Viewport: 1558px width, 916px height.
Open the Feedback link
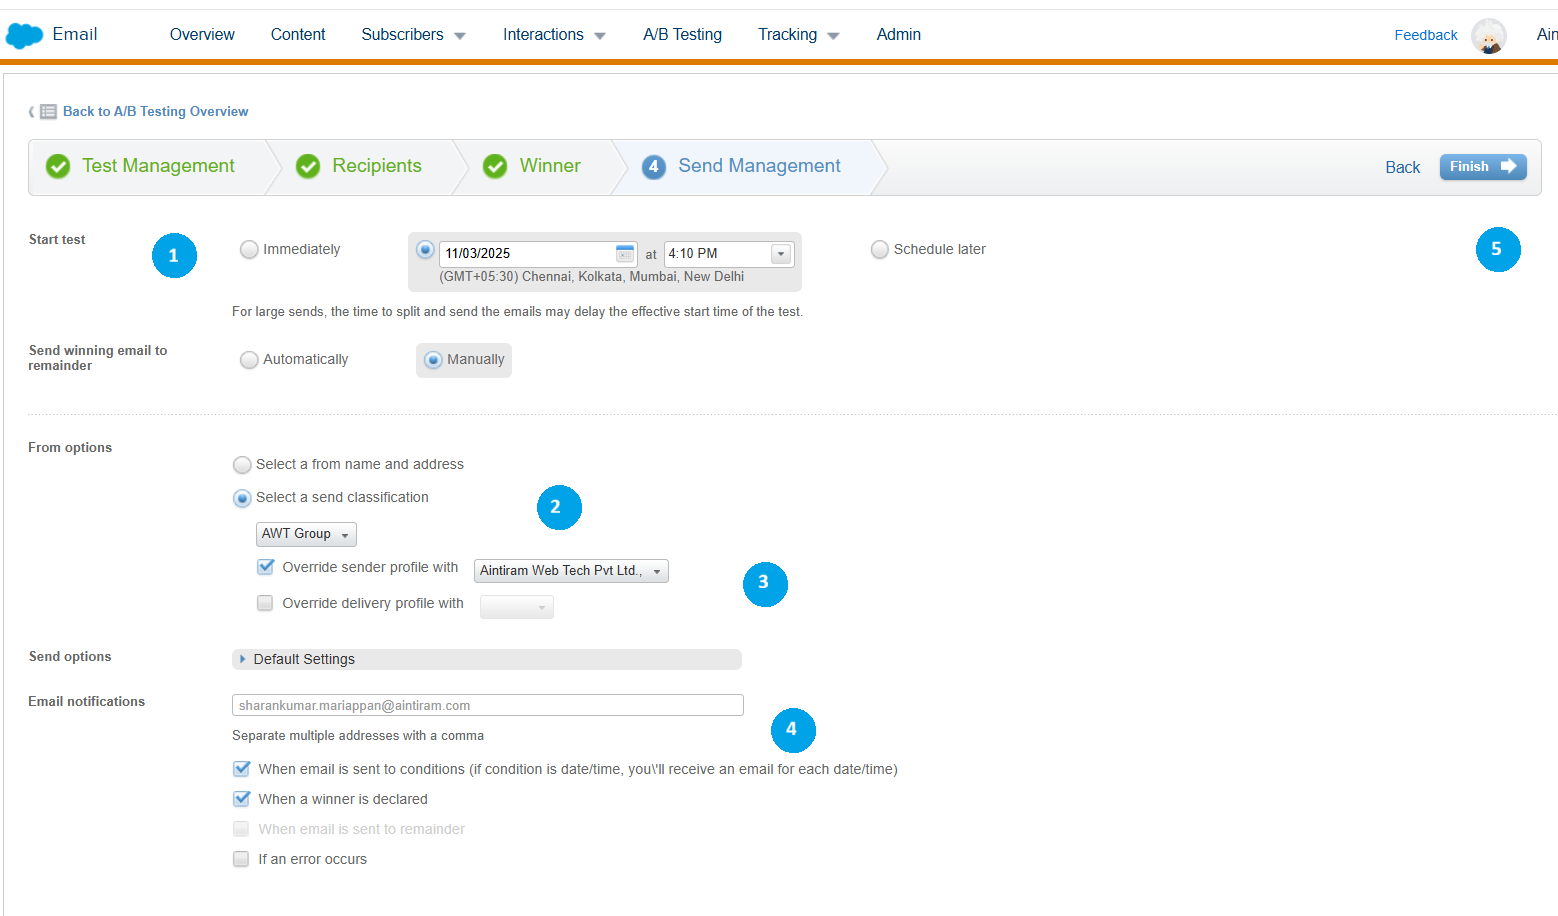pos(1425,35)
